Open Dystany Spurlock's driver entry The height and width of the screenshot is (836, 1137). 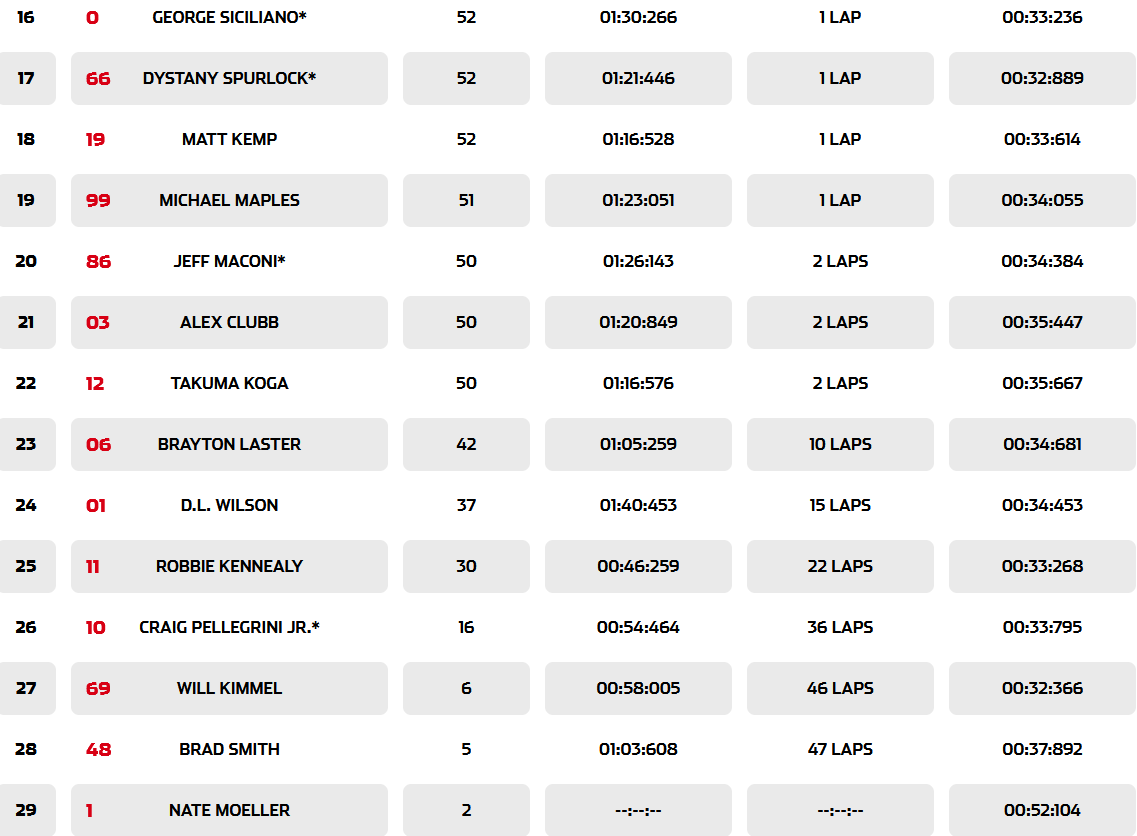click(x=229, y=78)
